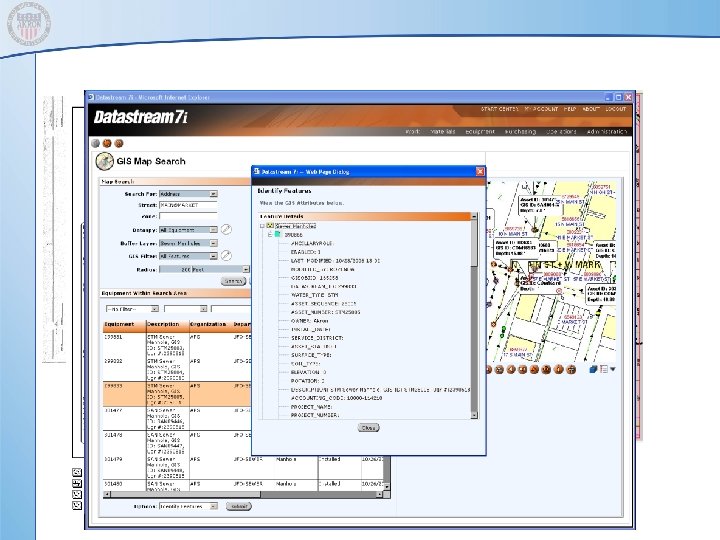Open the Administration menu
This screenshot has width=720, height=540.
(607, 131)
